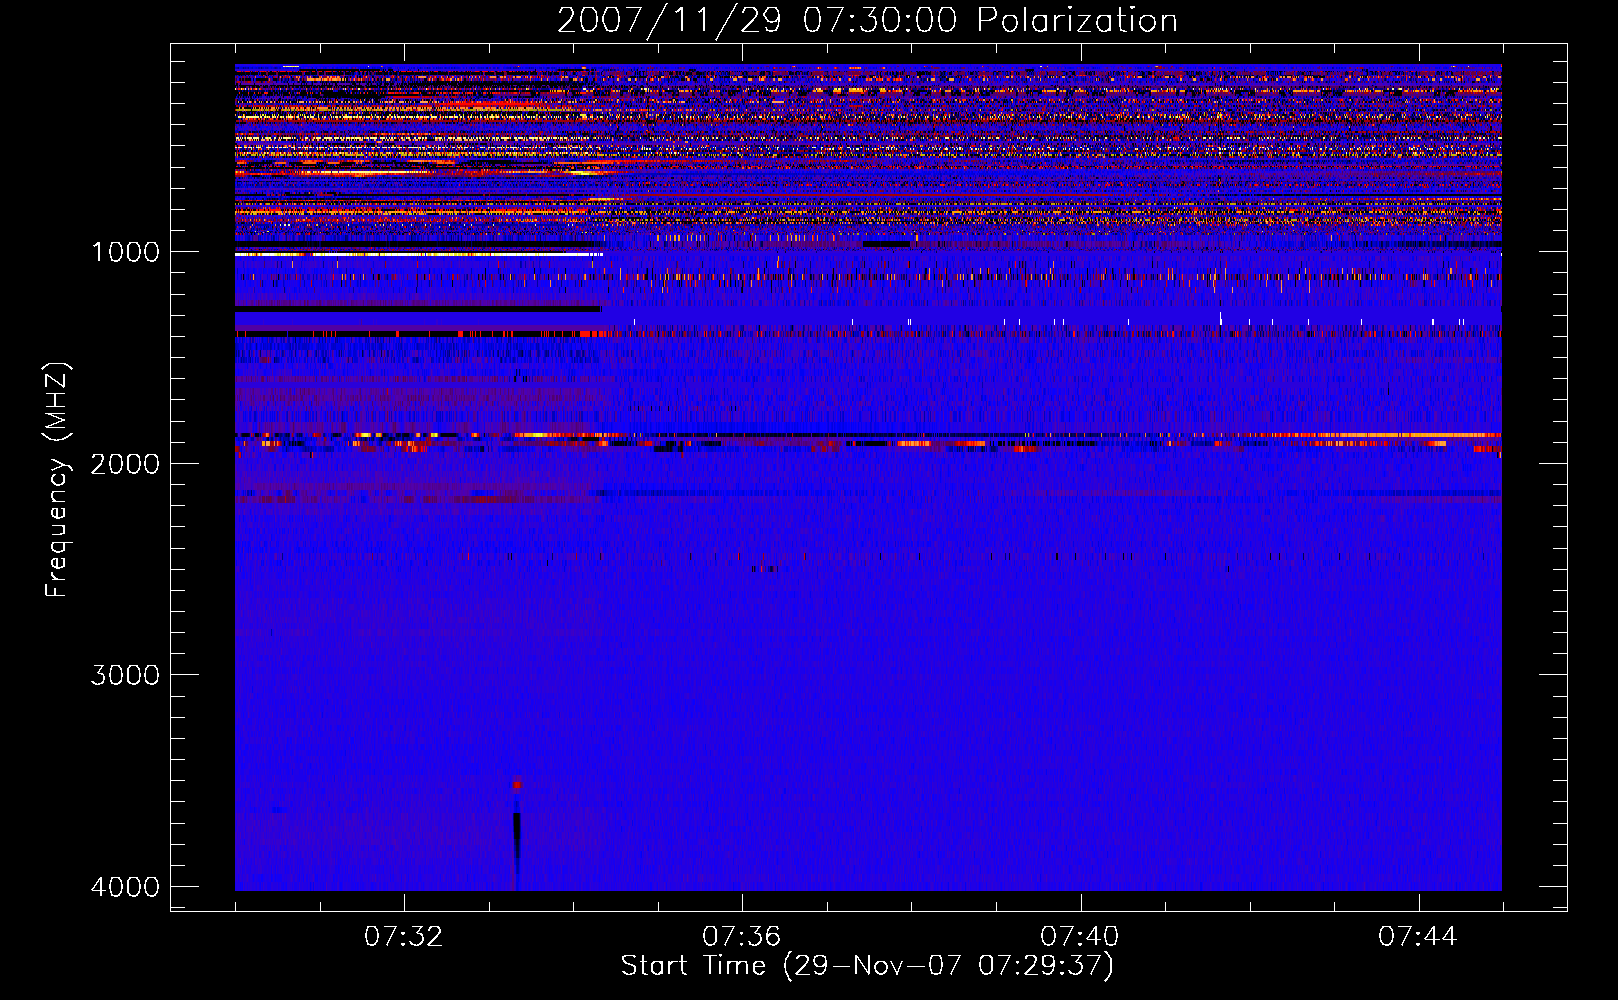
Task: Click the 3000 frequency tick label
Action: [125, 675]
